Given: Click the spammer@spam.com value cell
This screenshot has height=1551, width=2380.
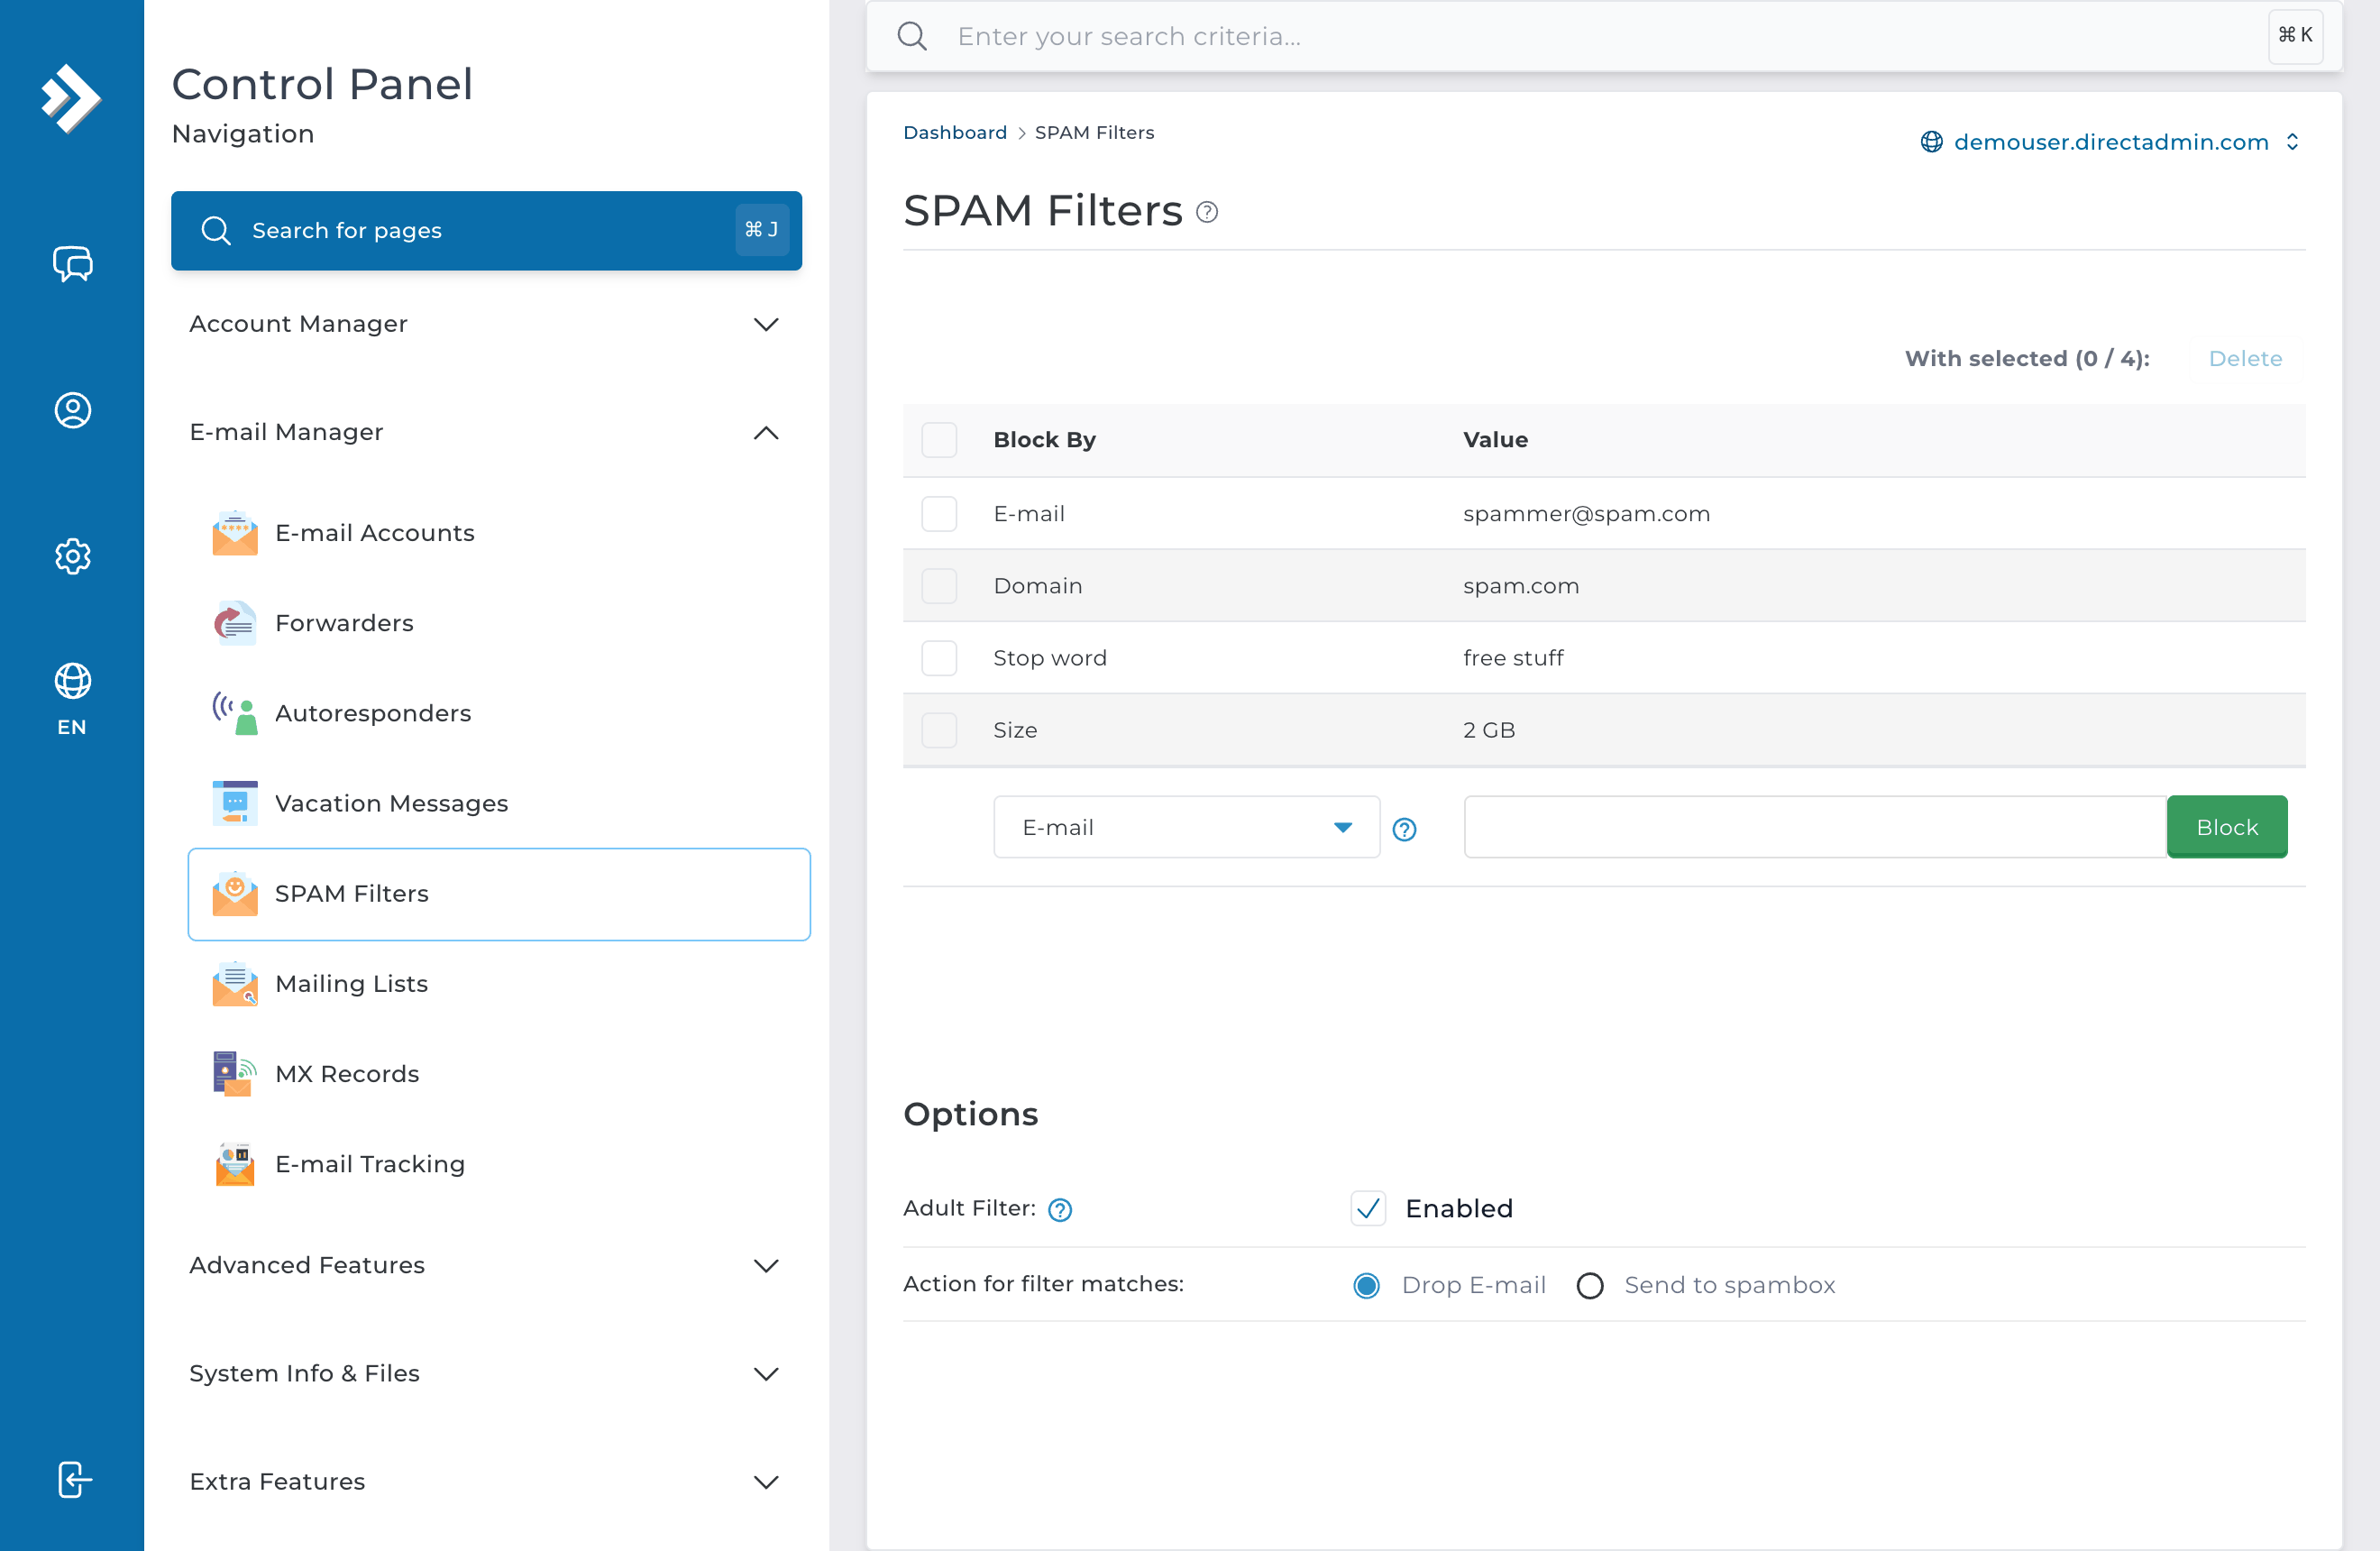Looking at the screenshot, I should 1587,514.
